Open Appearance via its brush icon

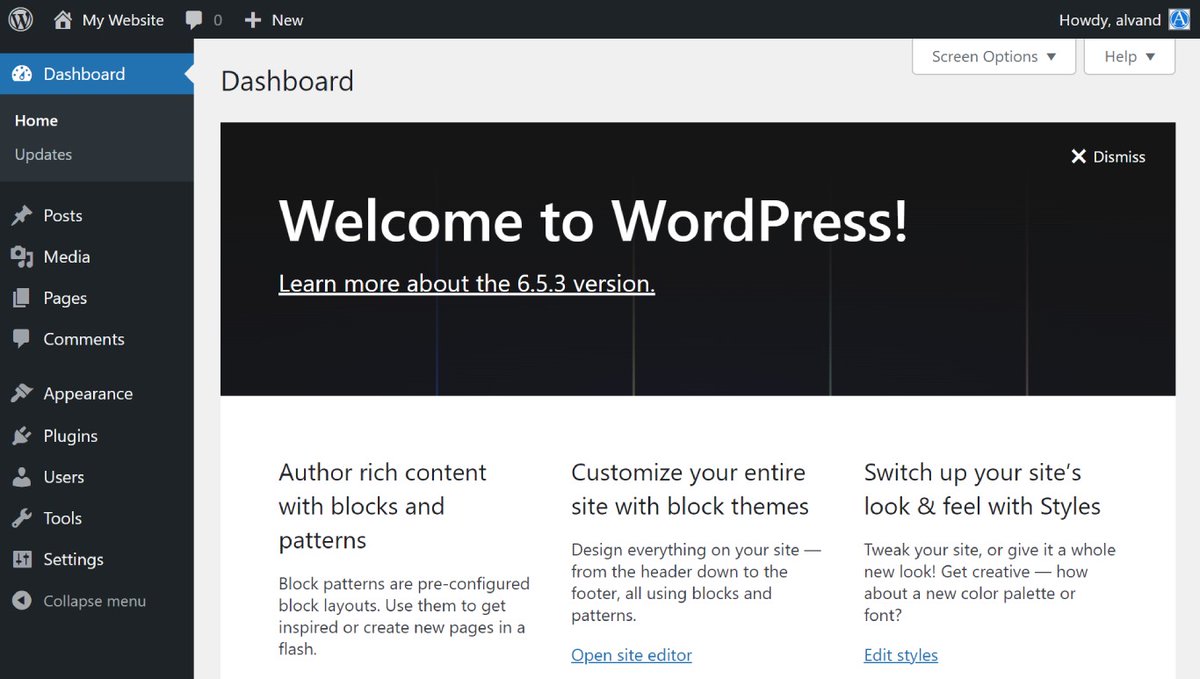pos(22,393)
